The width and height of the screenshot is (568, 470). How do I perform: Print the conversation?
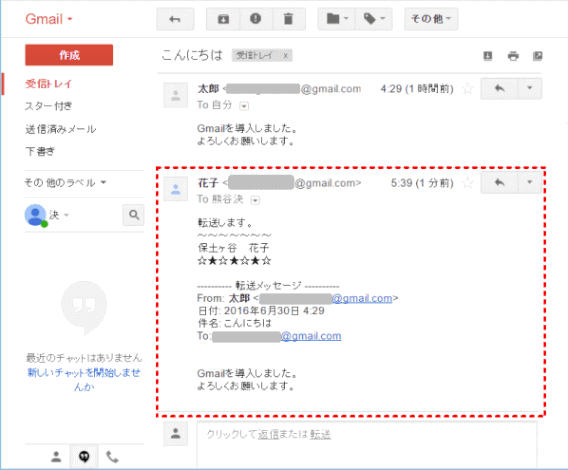tap(513, 56)
